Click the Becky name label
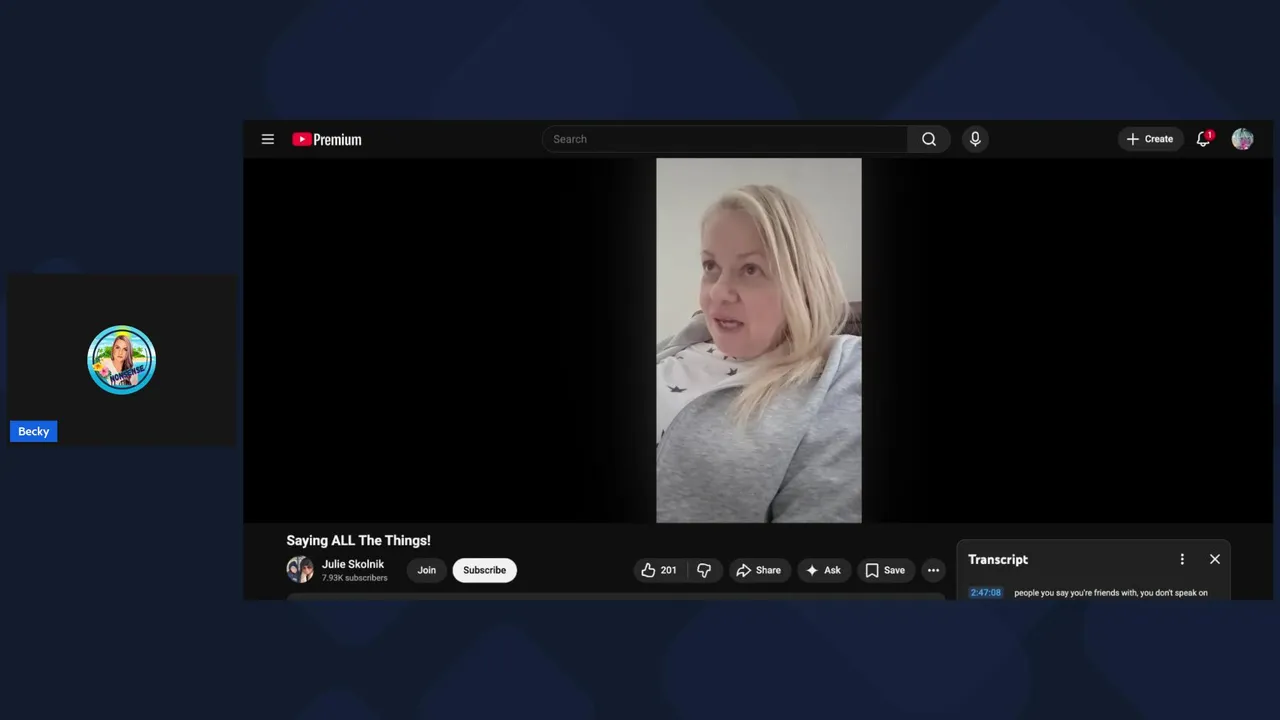Screen dimensions: 1280x720 [34, 431]
